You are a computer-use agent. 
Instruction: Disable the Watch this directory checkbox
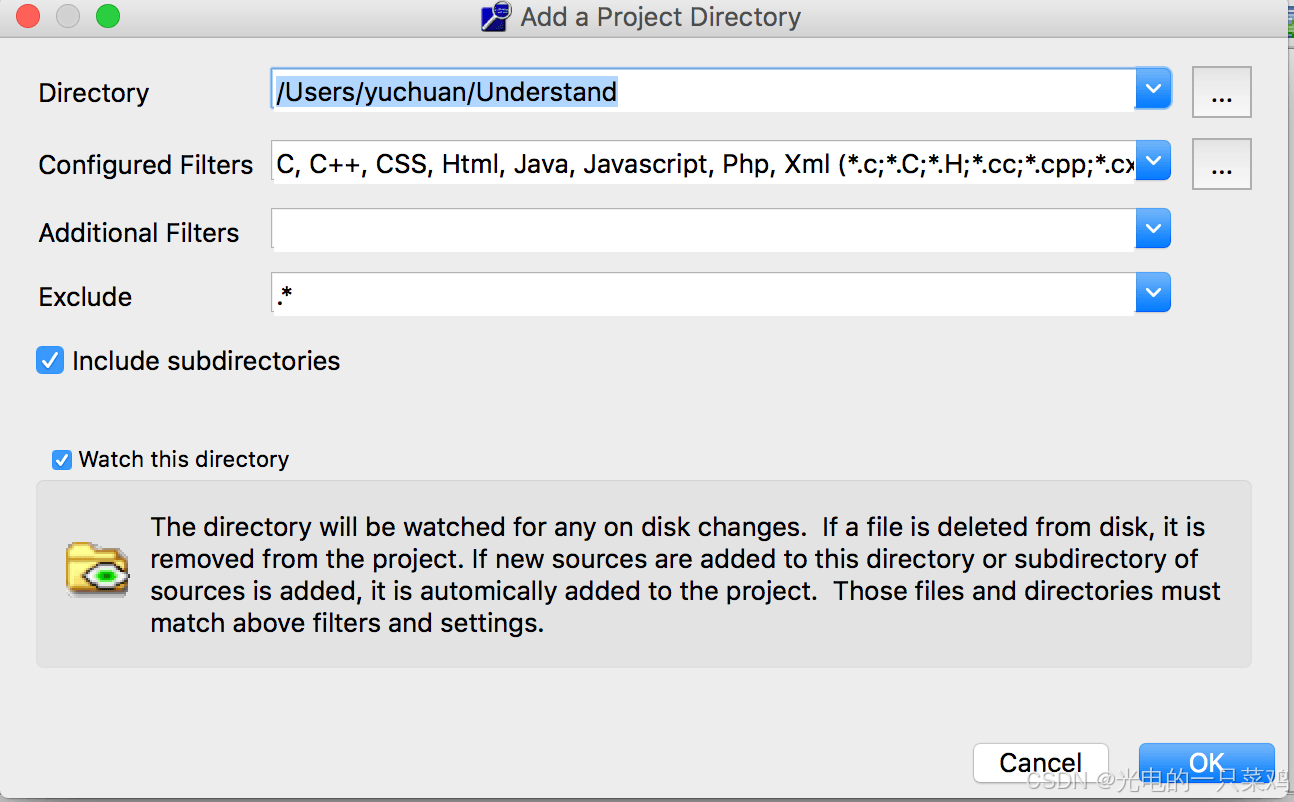click(62, 460)
